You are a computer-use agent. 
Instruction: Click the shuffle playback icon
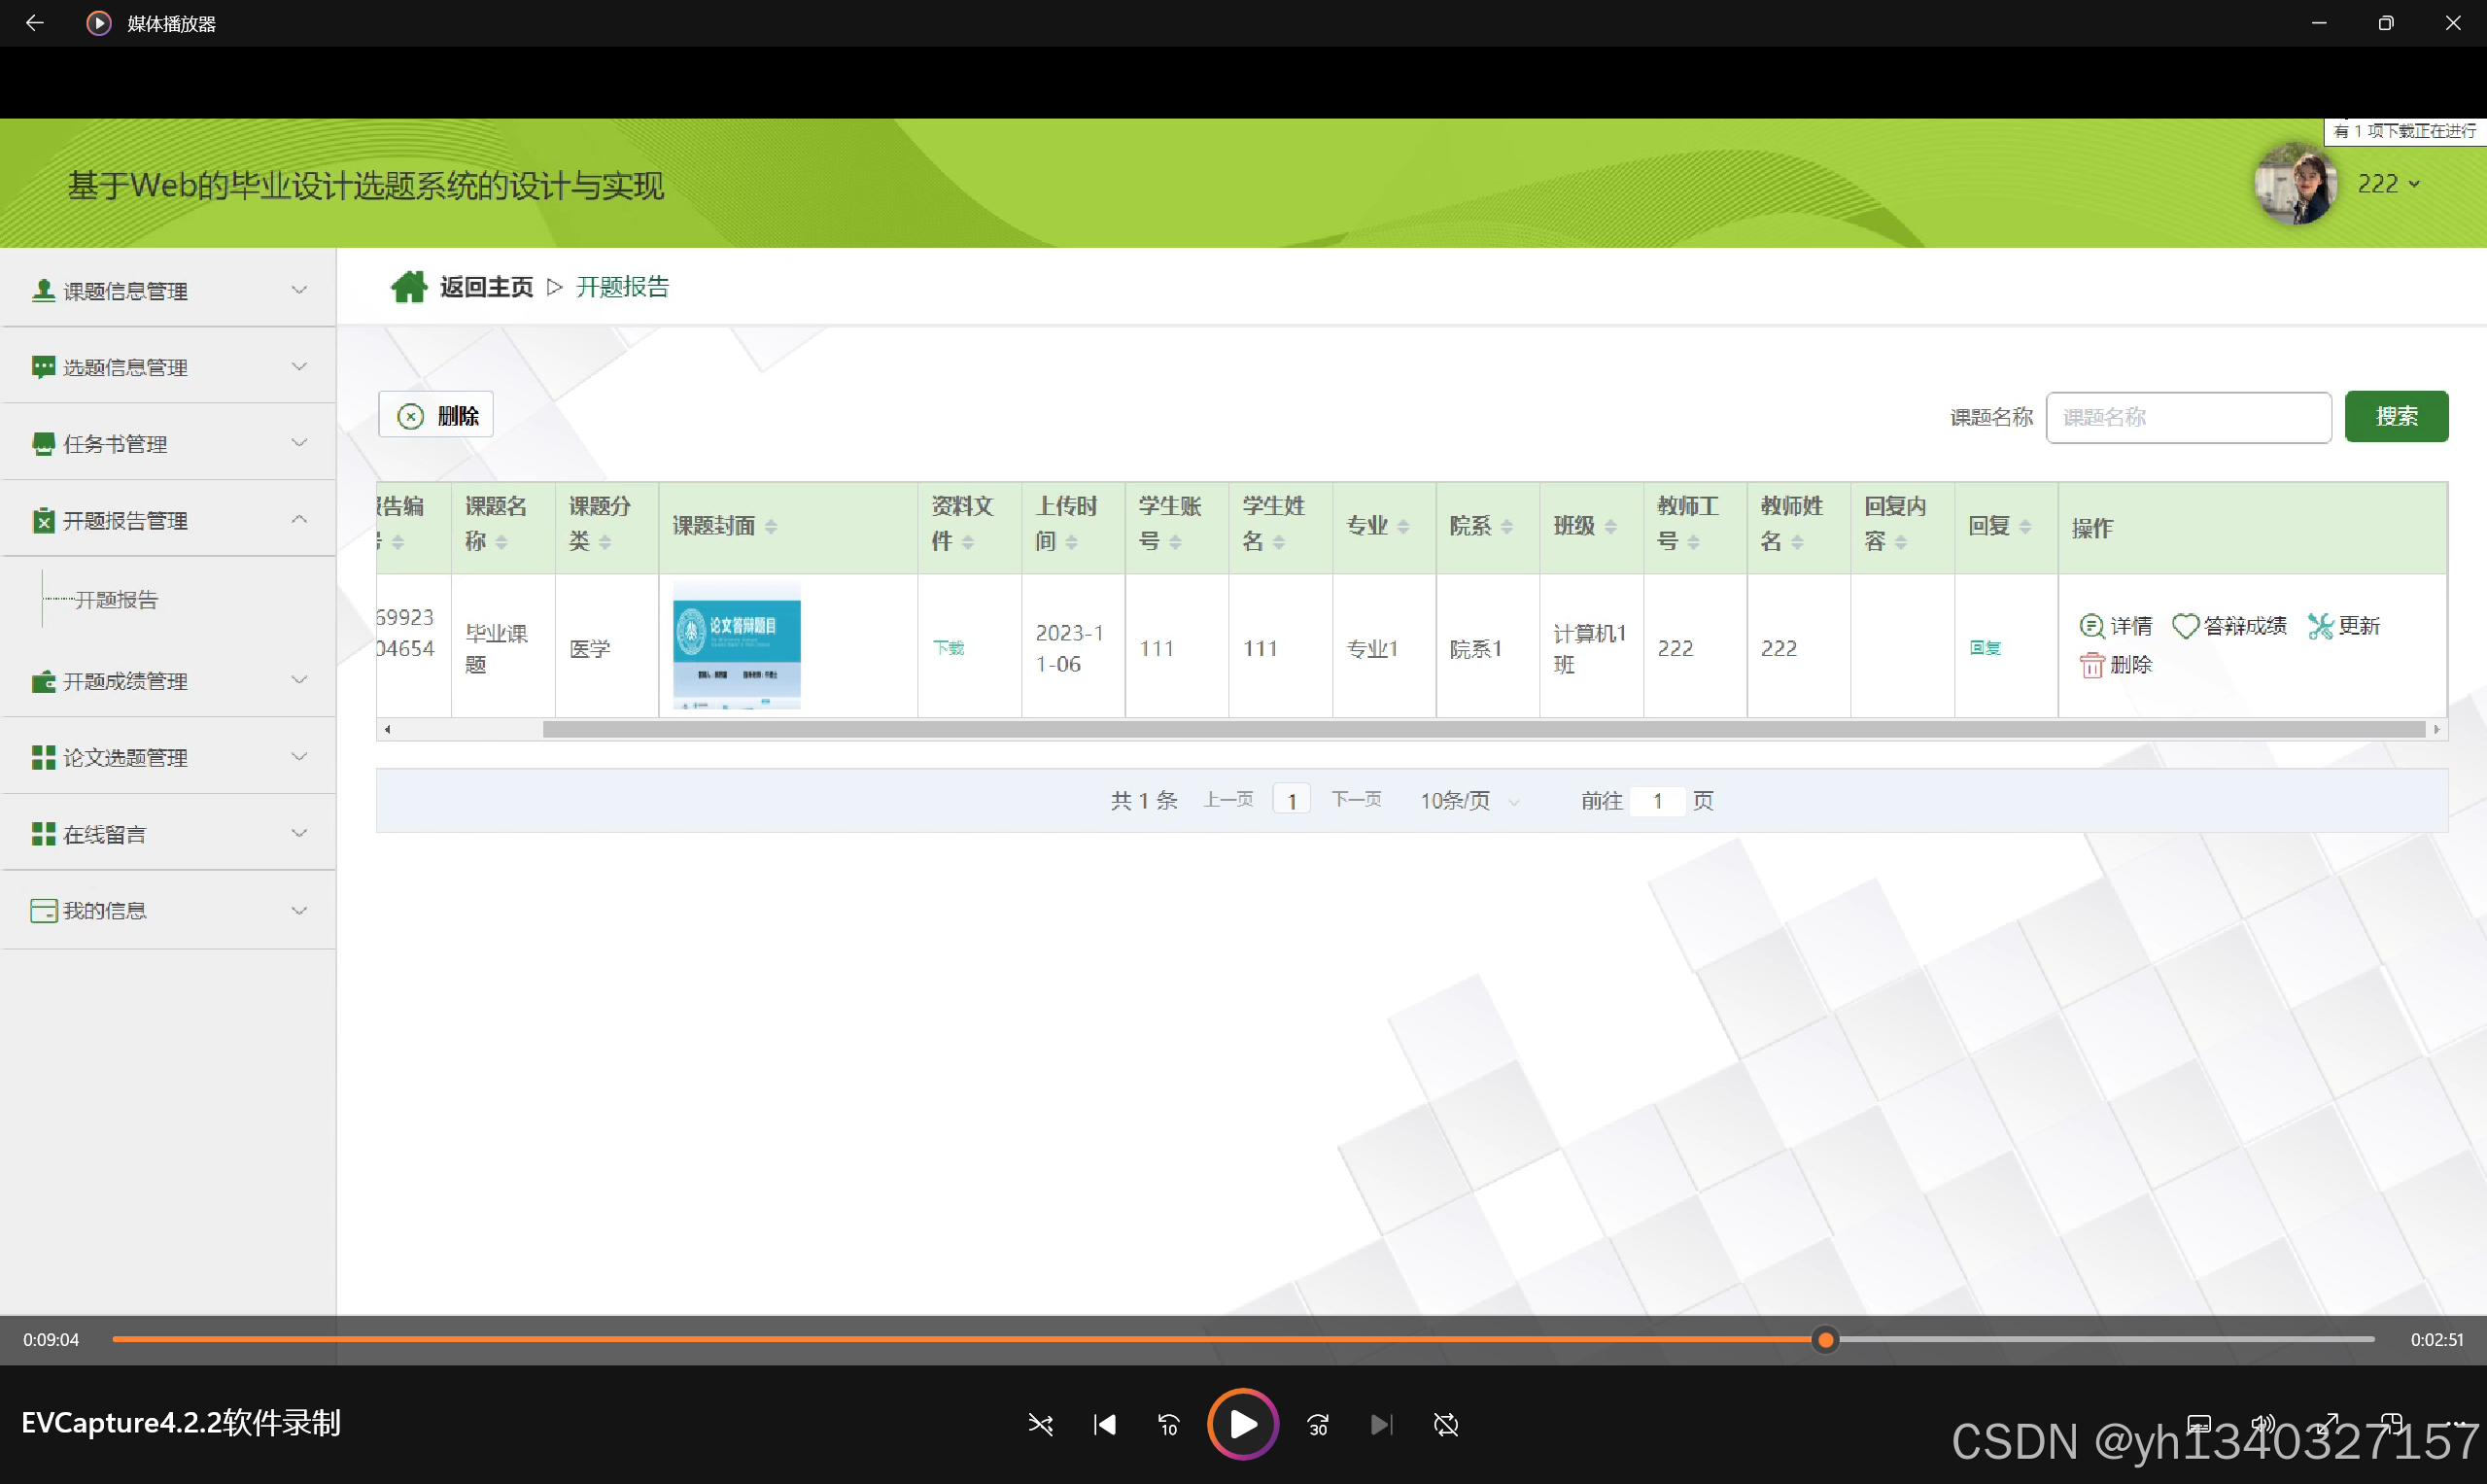click(x=1040, y=1424)
